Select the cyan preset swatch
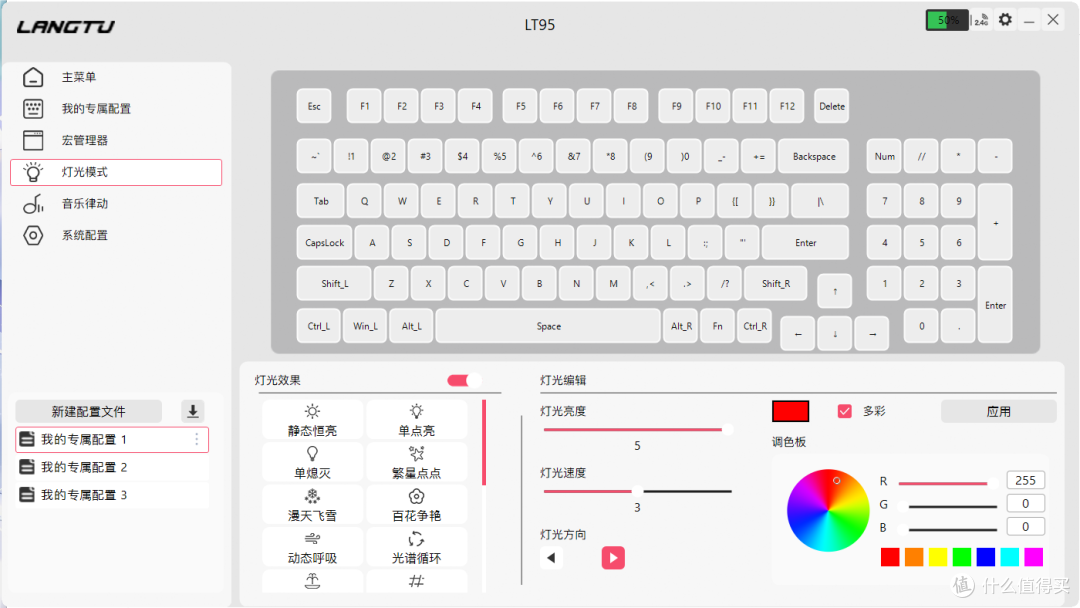 pos(1010,557)
